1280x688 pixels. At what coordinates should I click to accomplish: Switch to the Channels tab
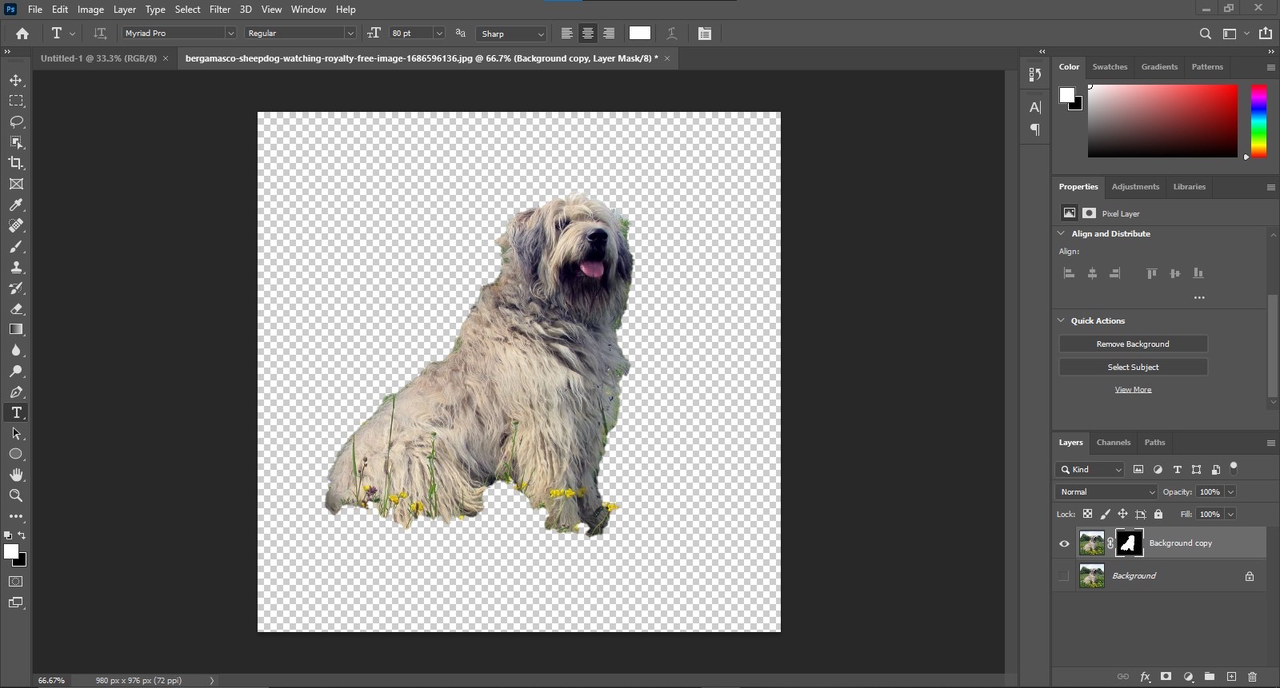click(x=1113, y=442)
